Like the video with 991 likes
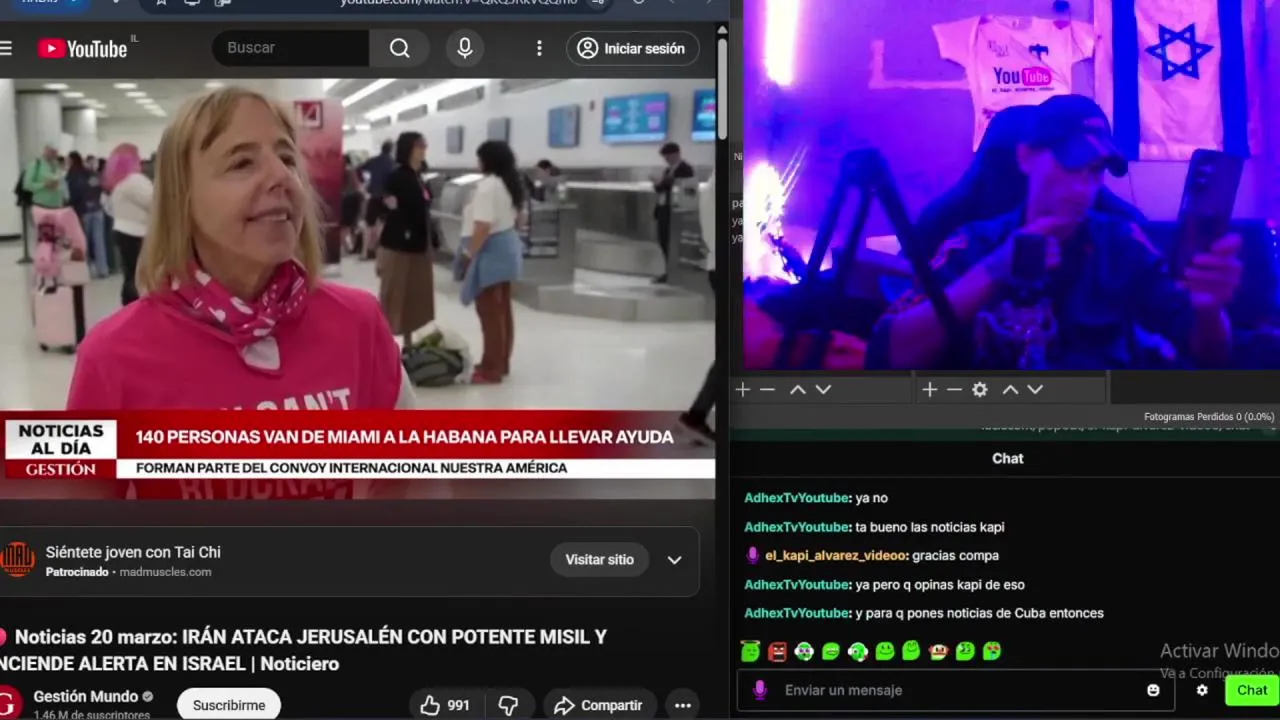This screenshot has width=1280, height=720. tap(445, 705)
